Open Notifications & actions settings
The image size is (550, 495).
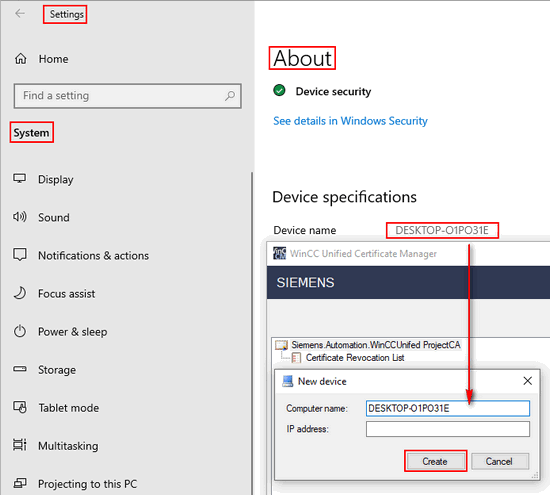point(93,256)
